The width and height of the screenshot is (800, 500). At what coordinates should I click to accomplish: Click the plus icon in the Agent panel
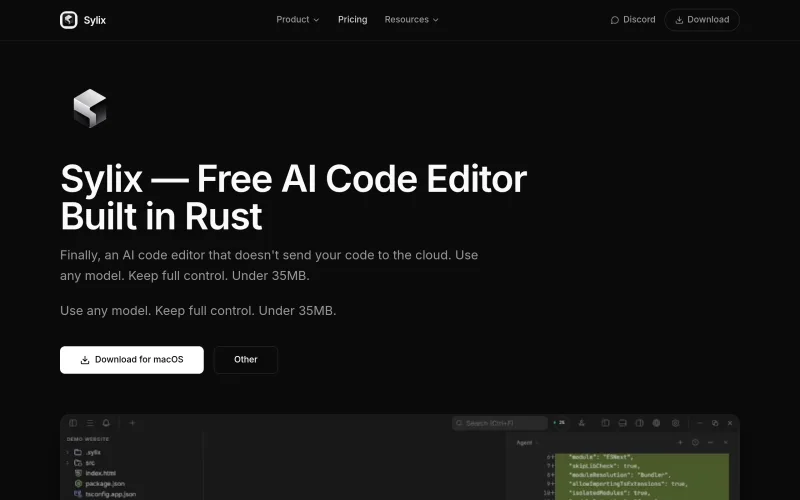click(680, 442)
